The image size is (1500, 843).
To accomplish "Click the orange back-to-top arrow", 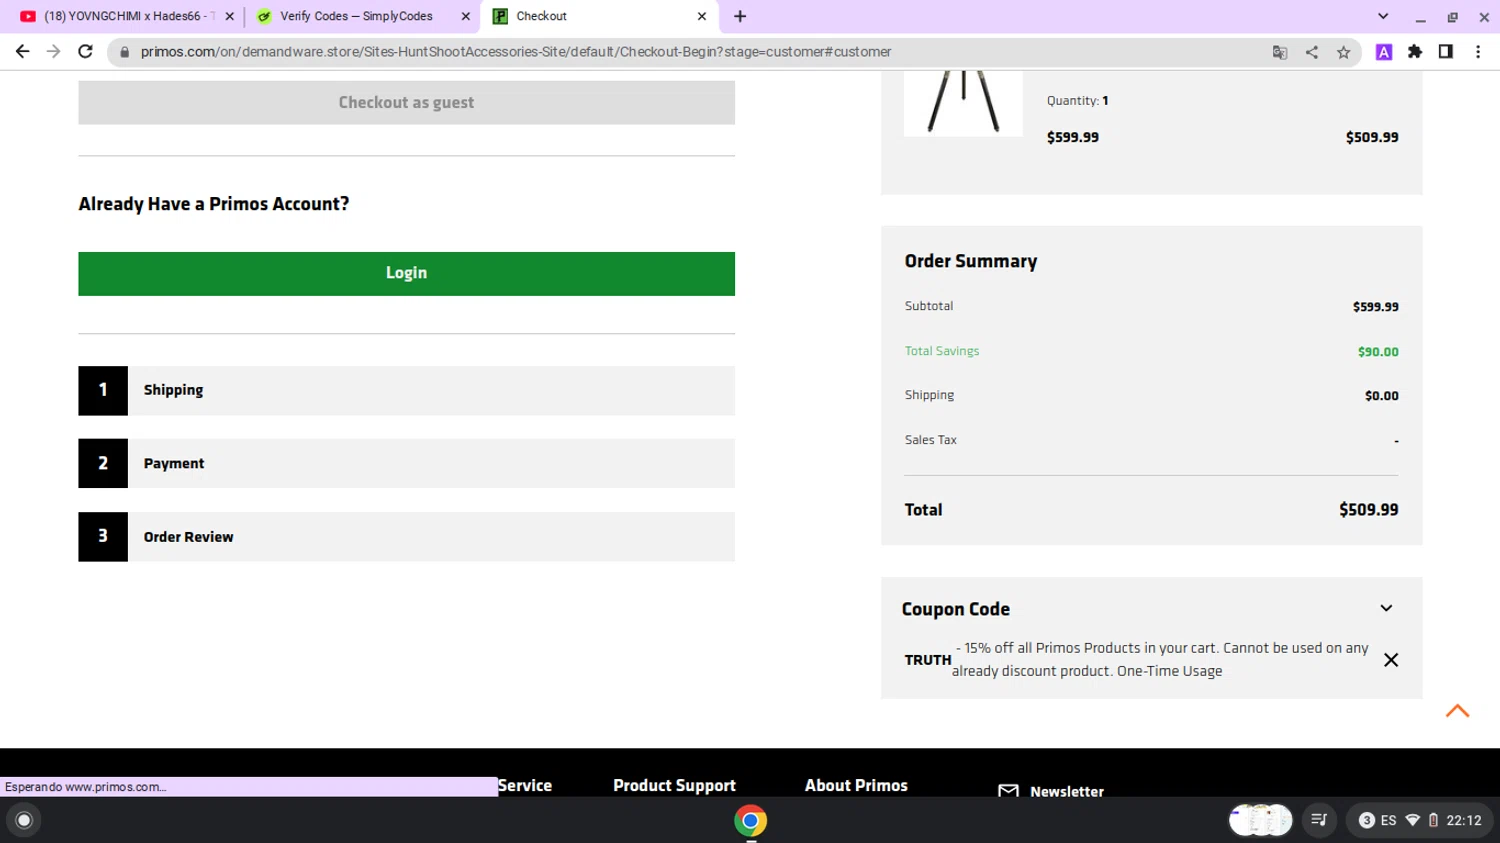I will 1457,711.
